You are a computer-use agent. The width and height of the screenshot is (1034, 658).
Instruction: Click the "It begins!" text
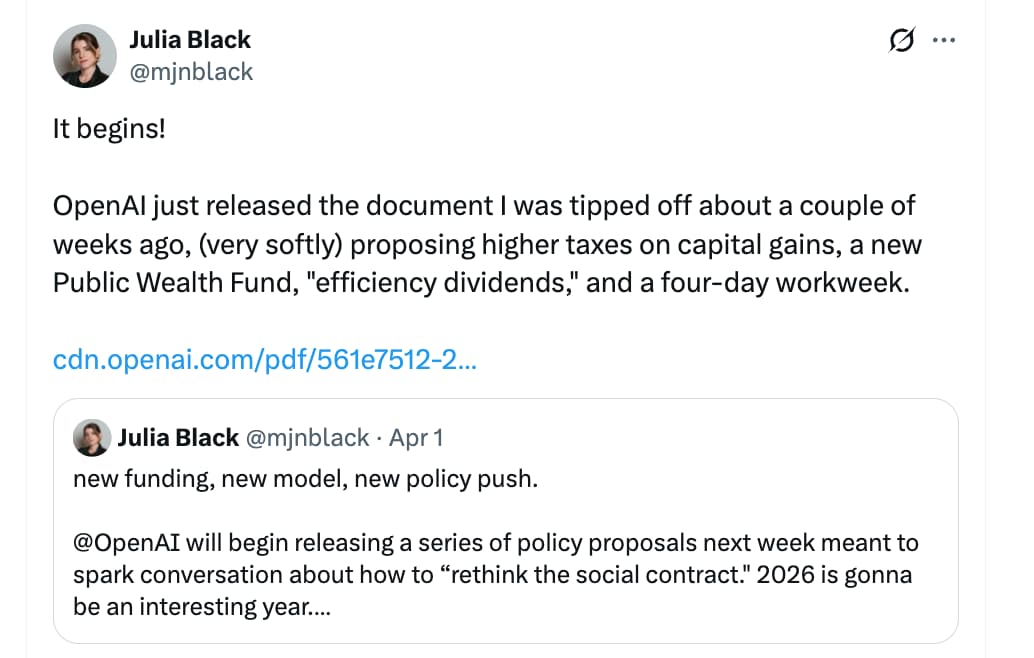click(x=109, y=129)
